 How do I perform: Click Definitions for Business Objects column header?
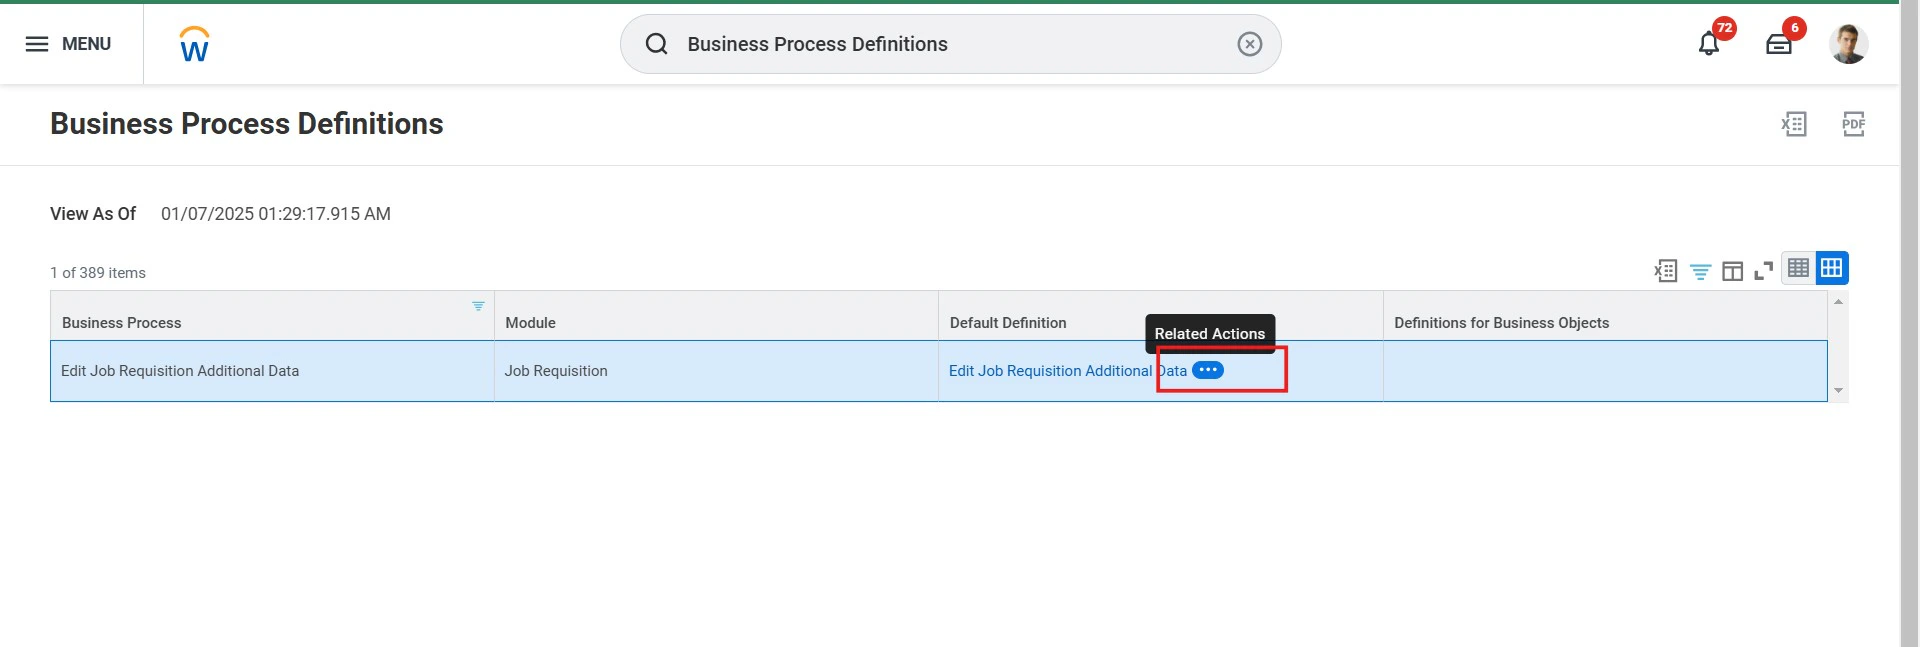click(1605, 316)
